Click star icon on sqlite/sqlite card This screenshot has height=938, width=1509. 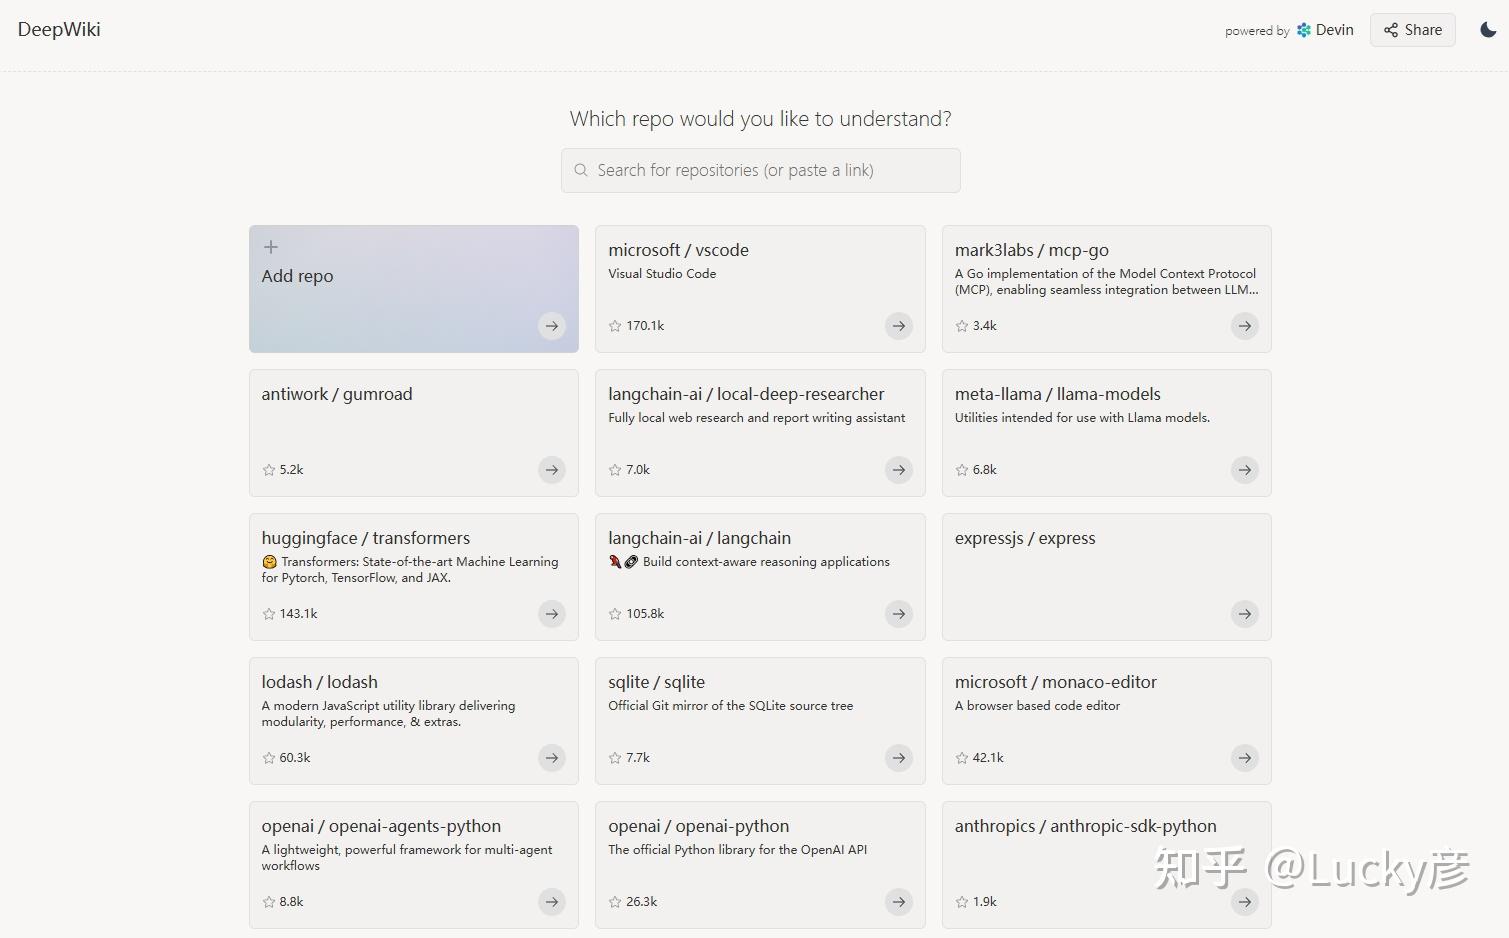point(615,758)
